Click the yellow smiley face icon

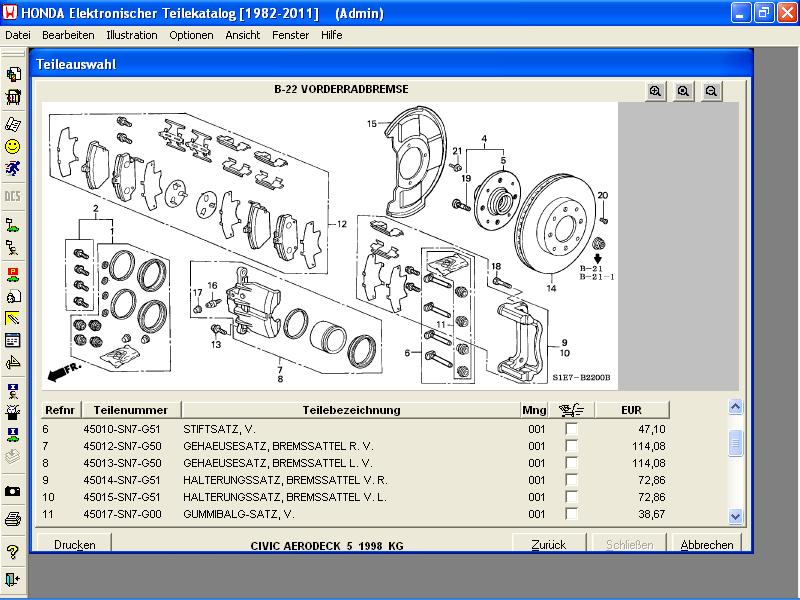(13, 146)
